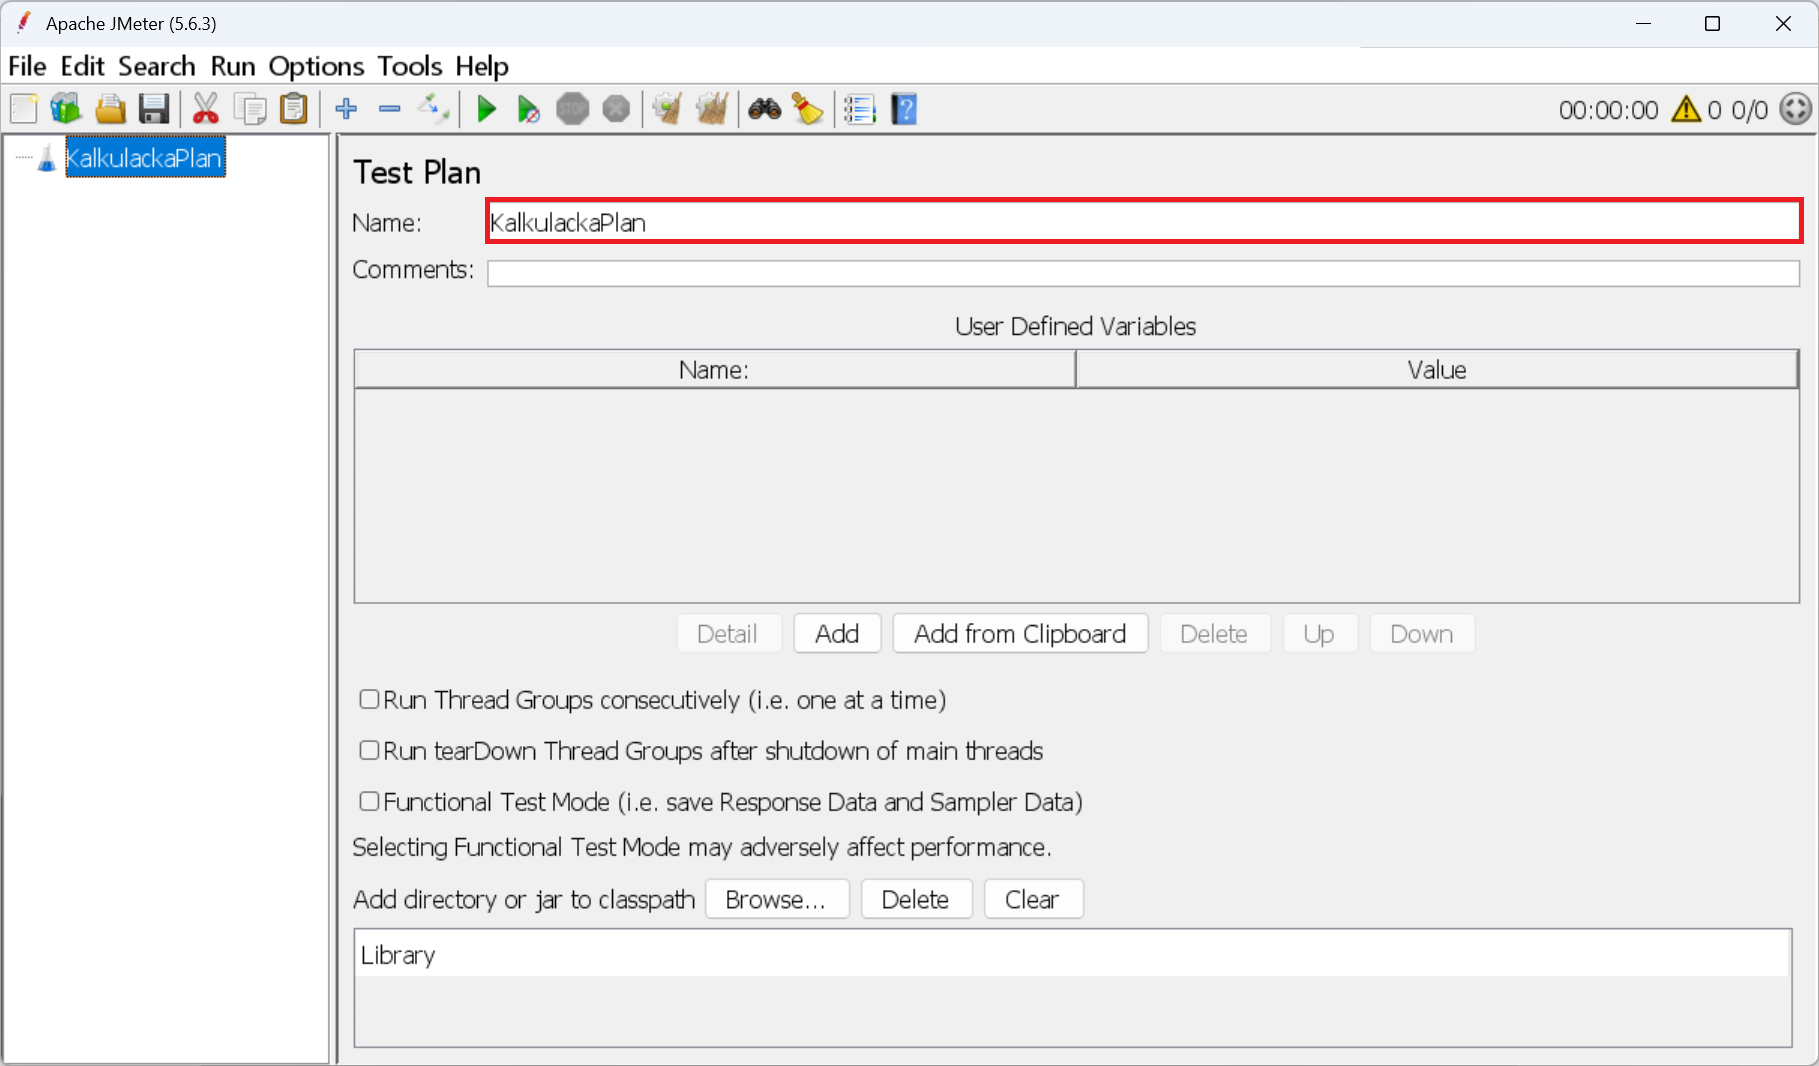Screen dimensions: 1819x1066
Task: Stop the test with the stop-sign icon
Action: (x=573, y=109)
